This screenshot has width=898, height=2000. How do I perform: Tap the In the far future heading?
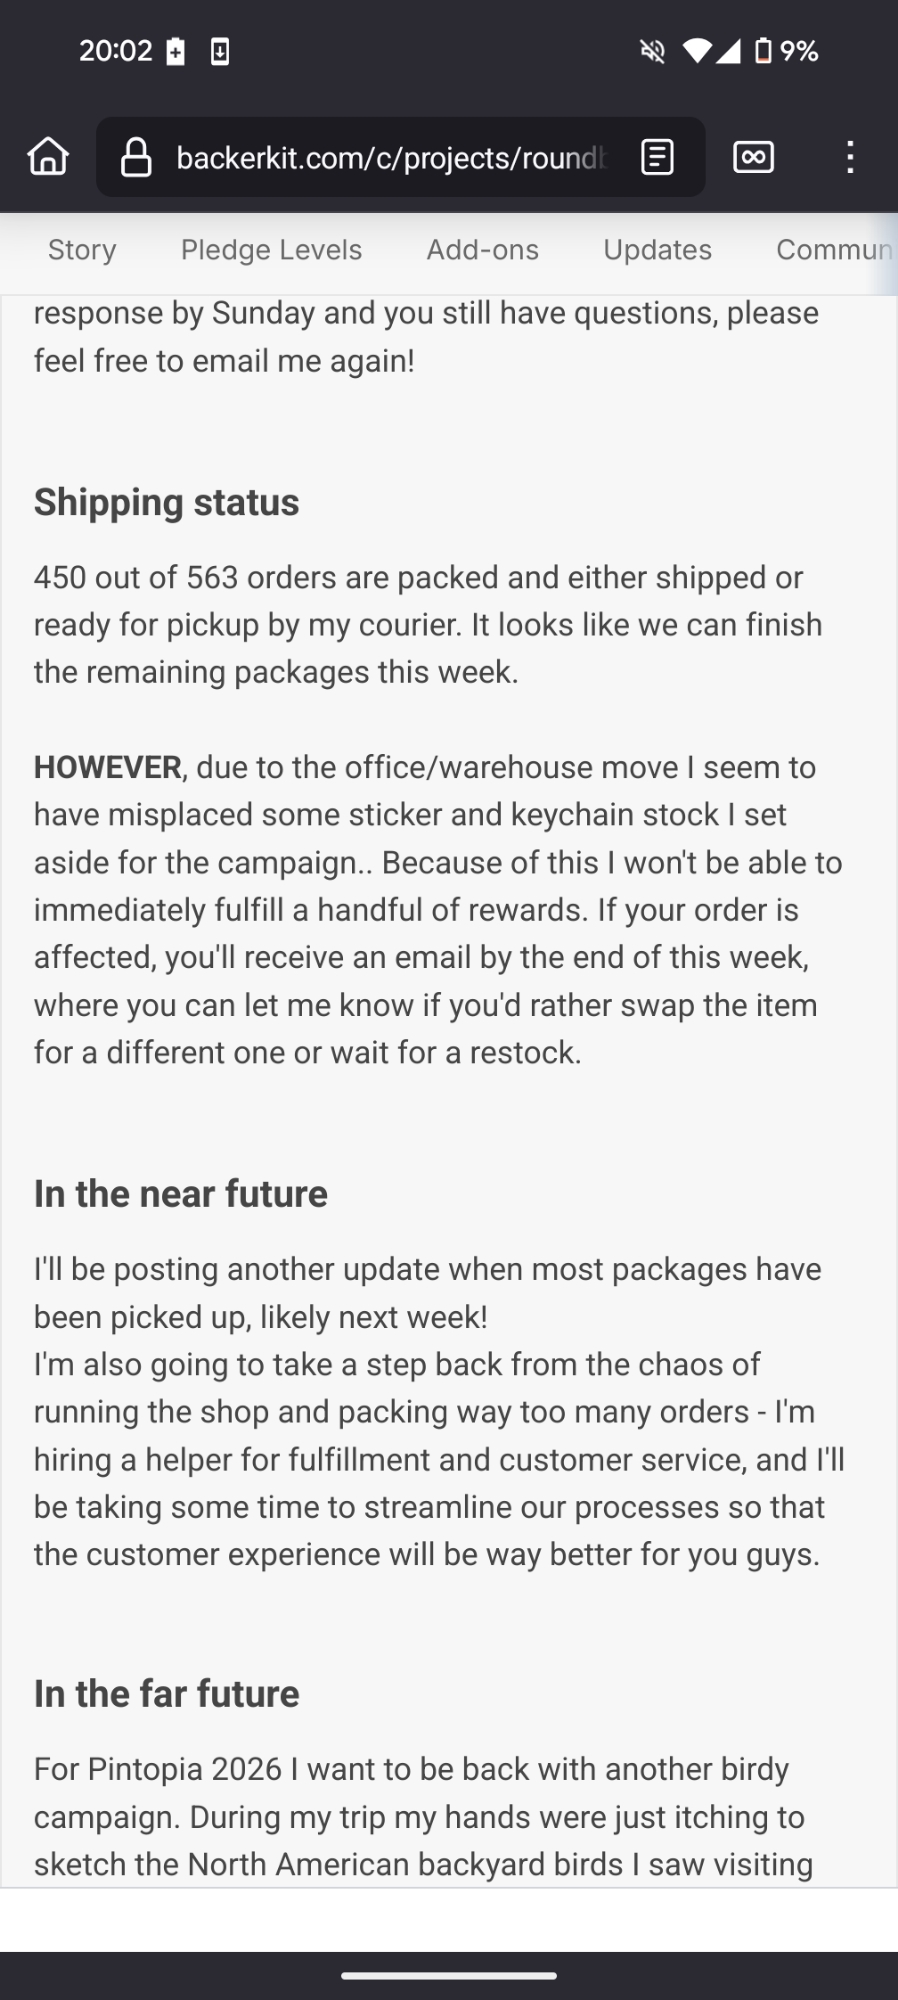pyautogui.click(x=167, y=1694)
